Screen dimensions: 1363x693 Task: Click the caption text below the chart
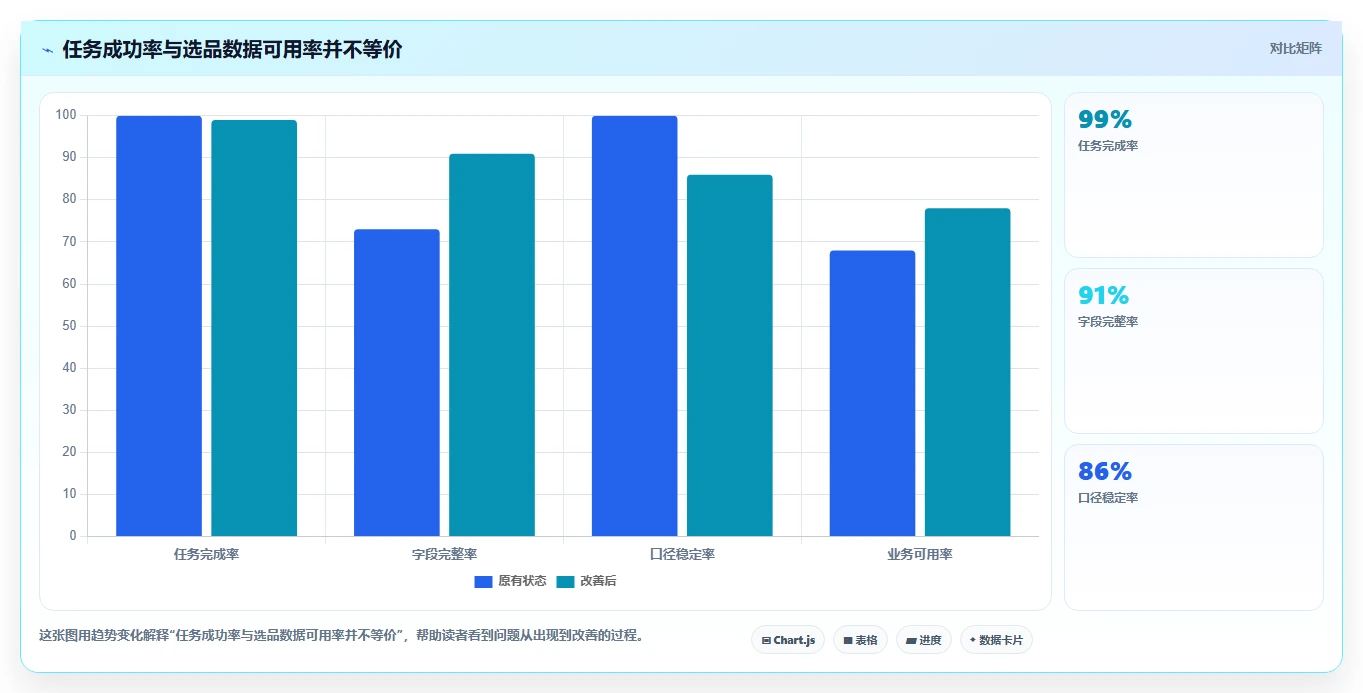coord(341,635)
